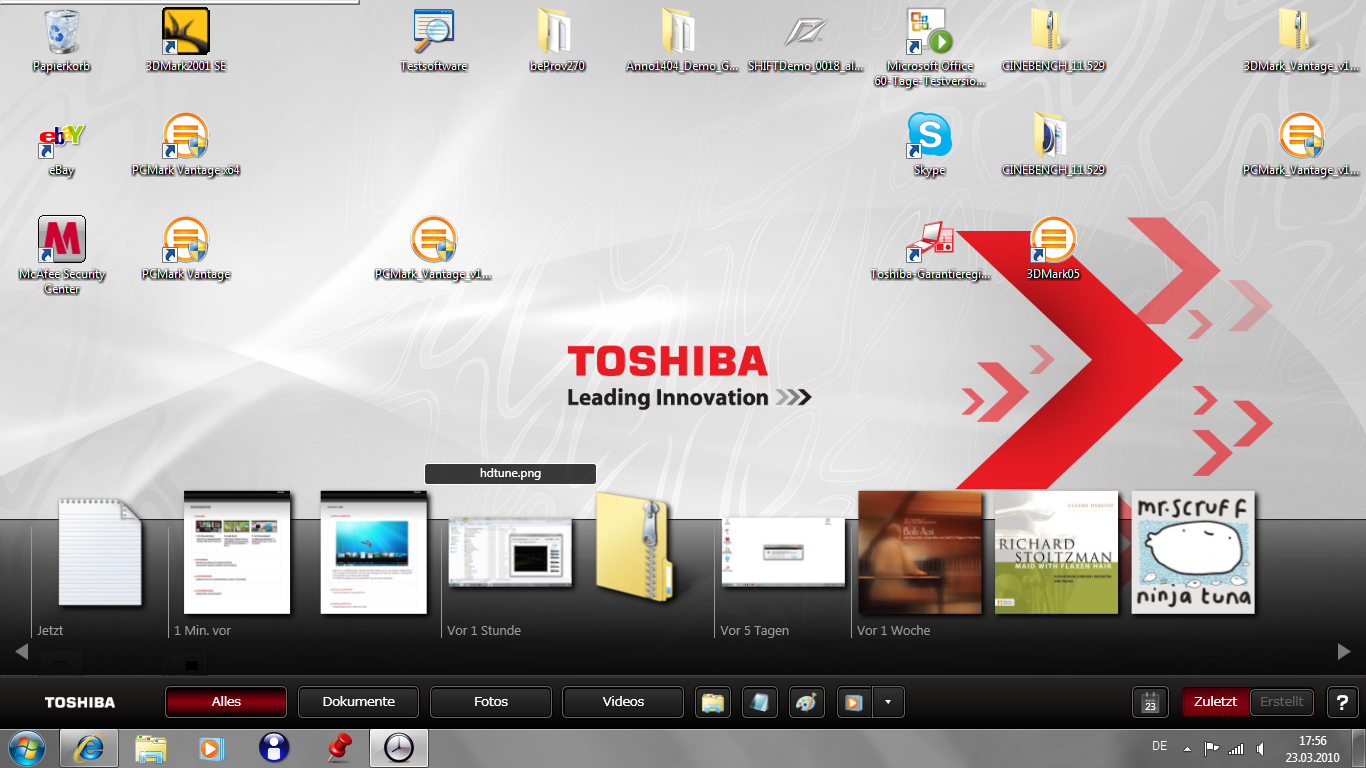Click the blue person icon on the taskbar
The image size is (1366, 768).
click(274, 748)
